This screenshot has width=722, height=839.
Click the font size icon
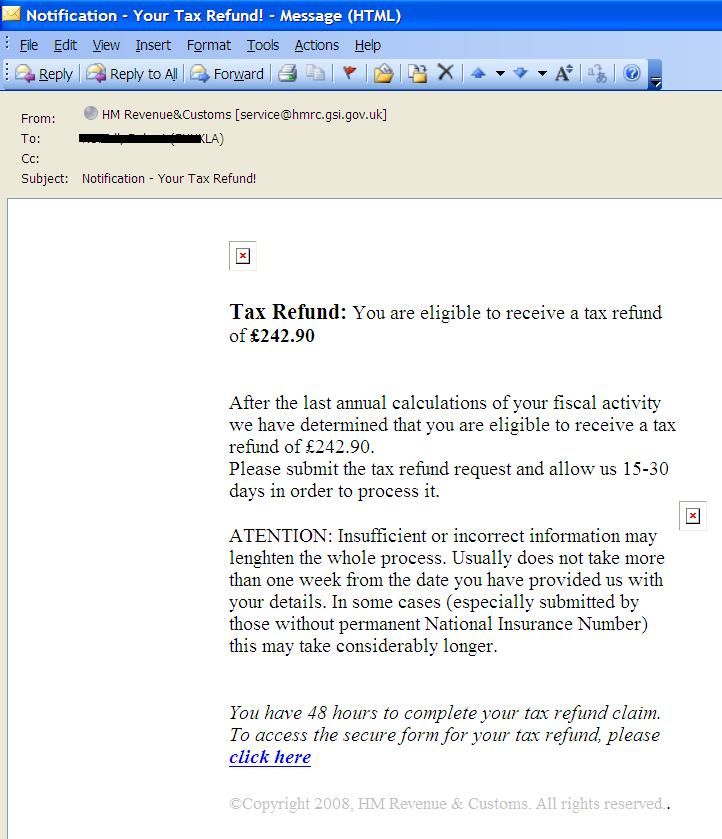pyautogui.click(x=564, y=73)
